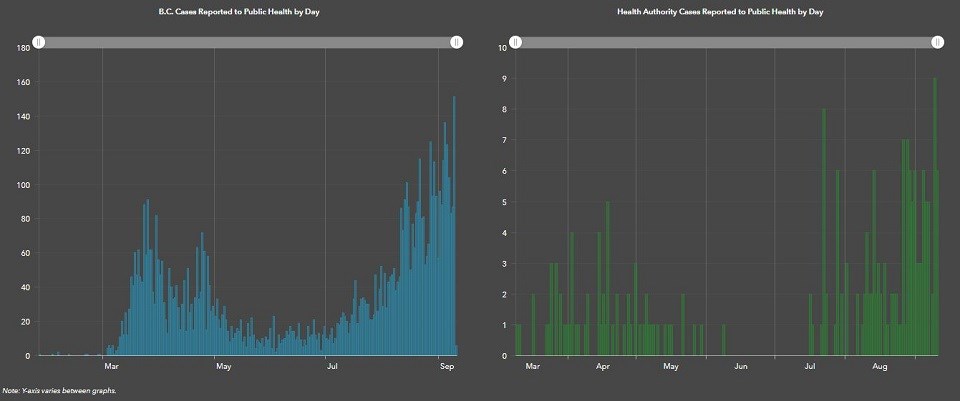Grab the left range handle on B.C. Cases chart
The width and height of the screenshot is (960, 401).
pos(38,42)
